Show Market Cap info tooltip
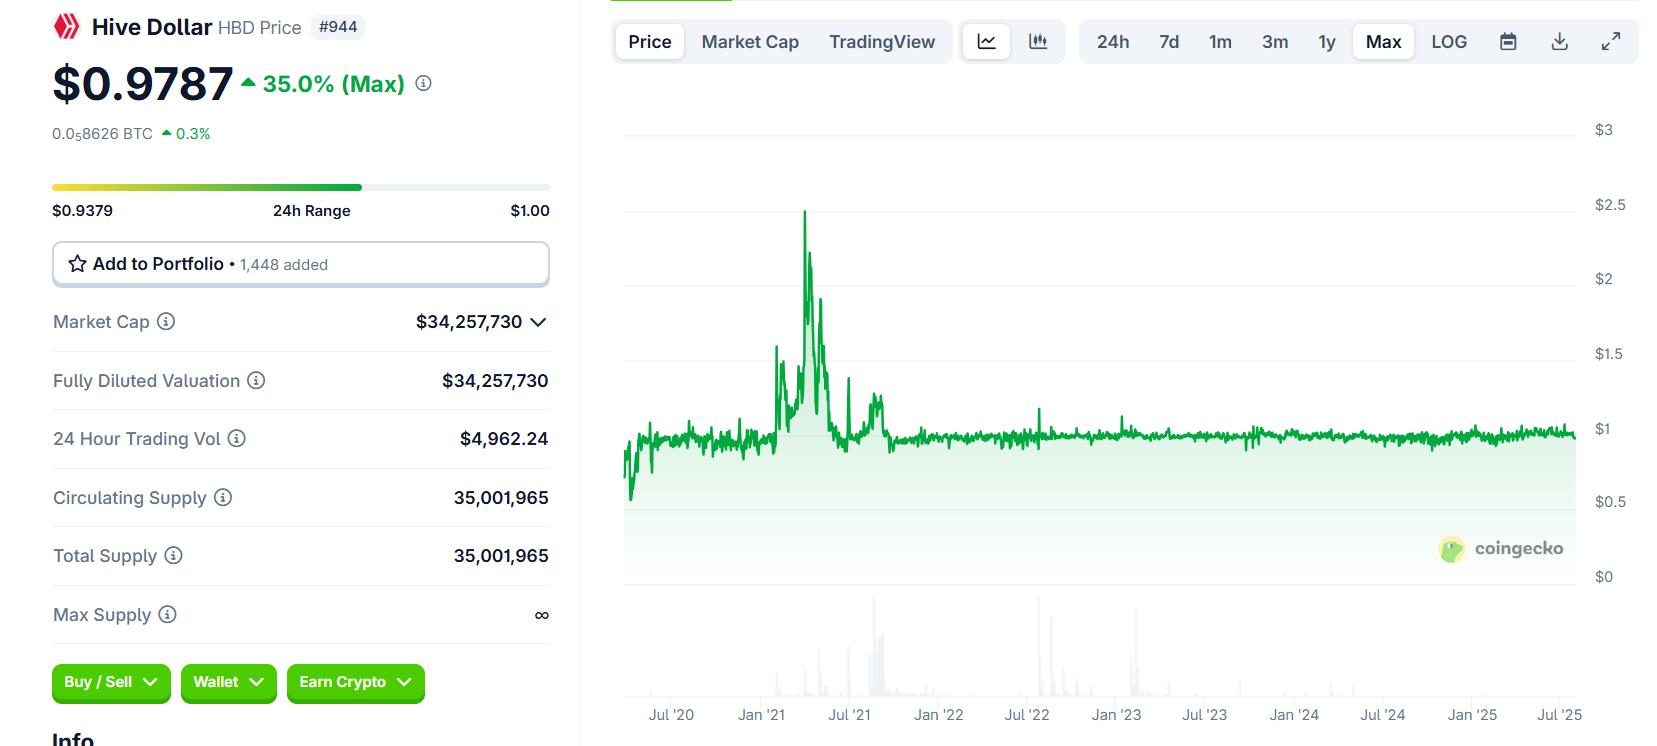The image size is (1657, 746). (166, 321)
